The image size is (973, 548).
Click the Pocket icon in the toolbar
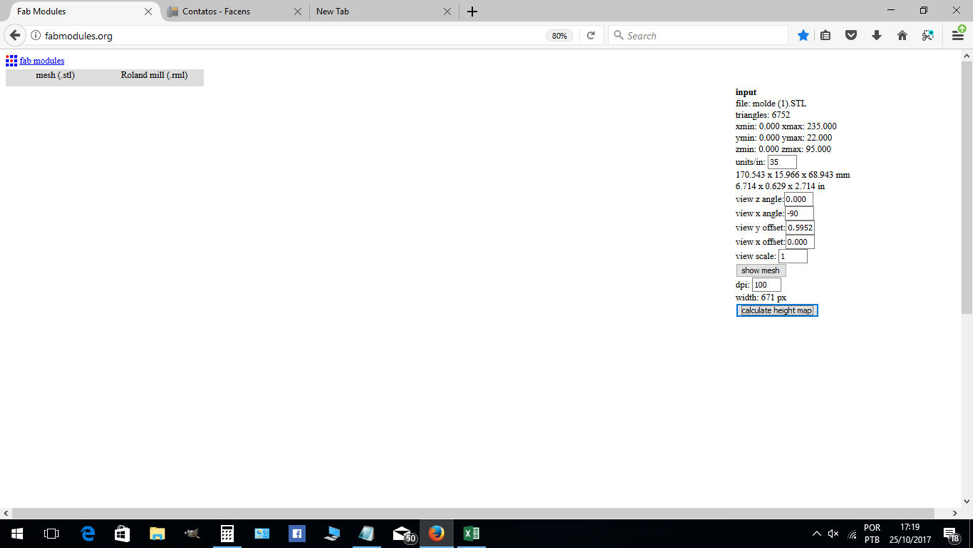(x=851, y=35)
